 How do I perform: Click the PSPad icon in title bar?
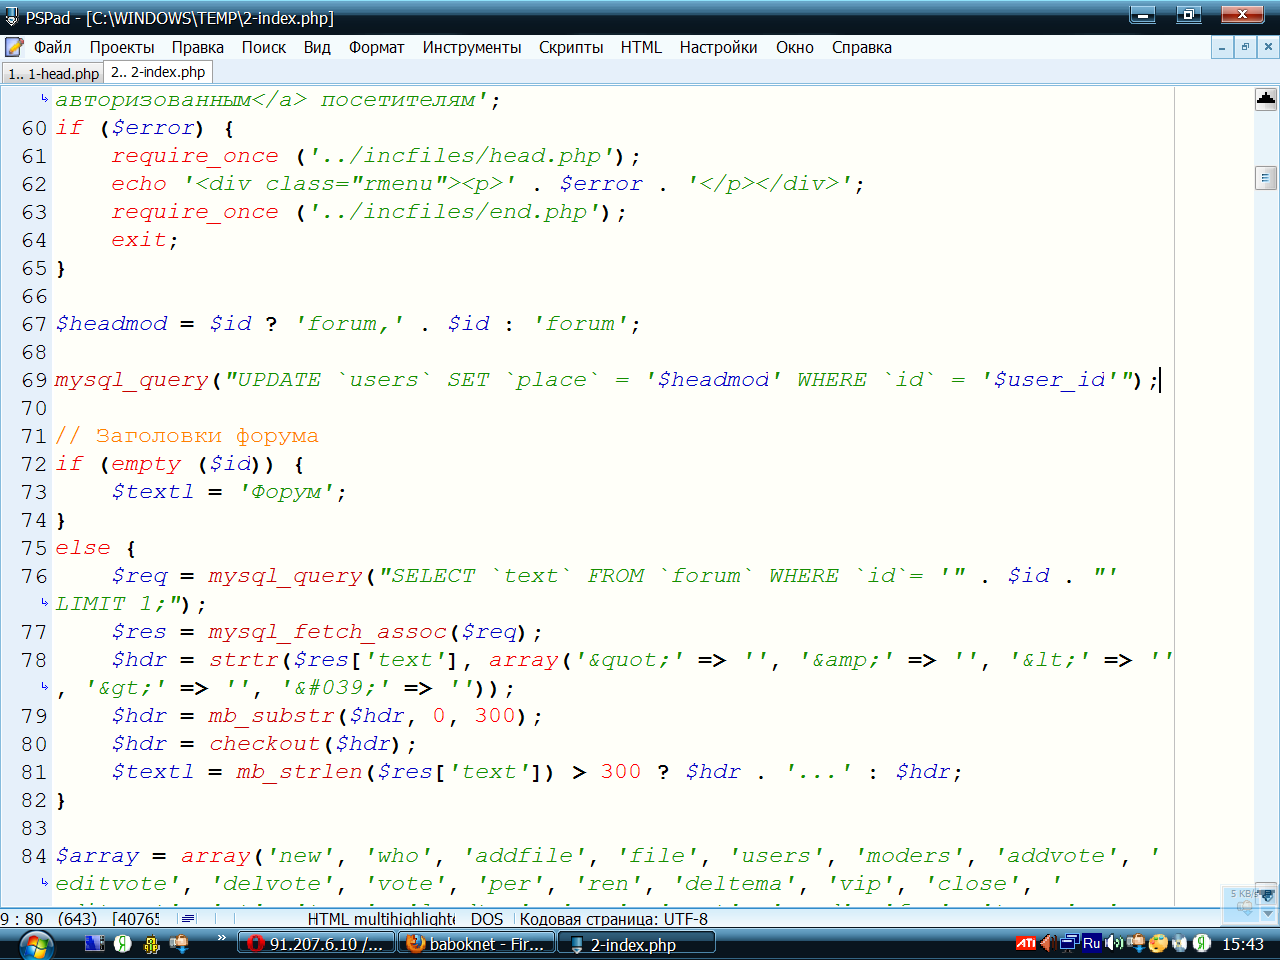pos(12,17)
